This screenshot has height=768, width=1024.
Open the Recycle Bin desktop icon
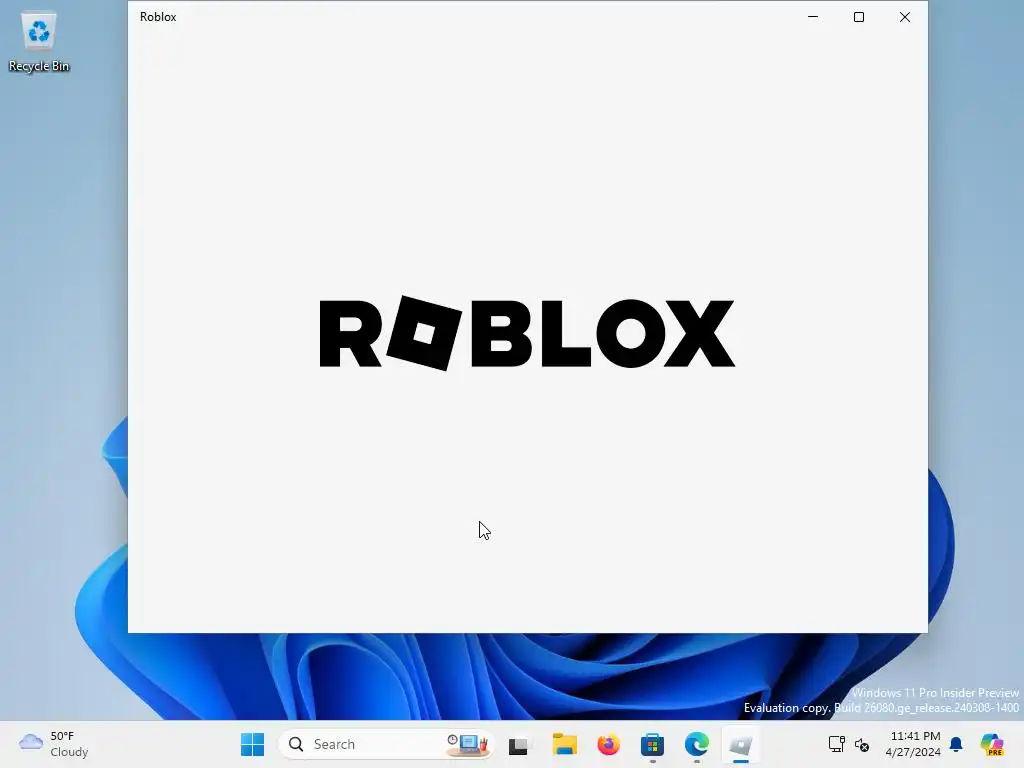click(x=39, y=42)
